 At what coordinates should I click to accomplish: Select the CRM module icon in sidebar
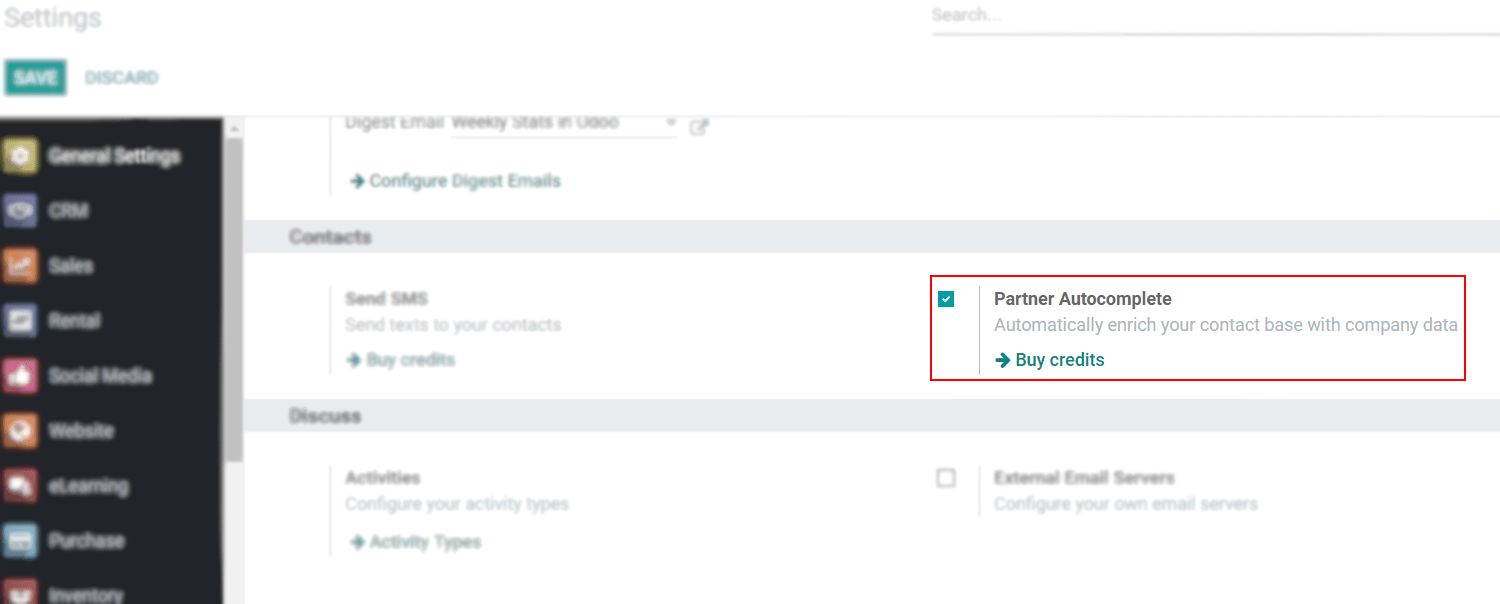[20, 210]
